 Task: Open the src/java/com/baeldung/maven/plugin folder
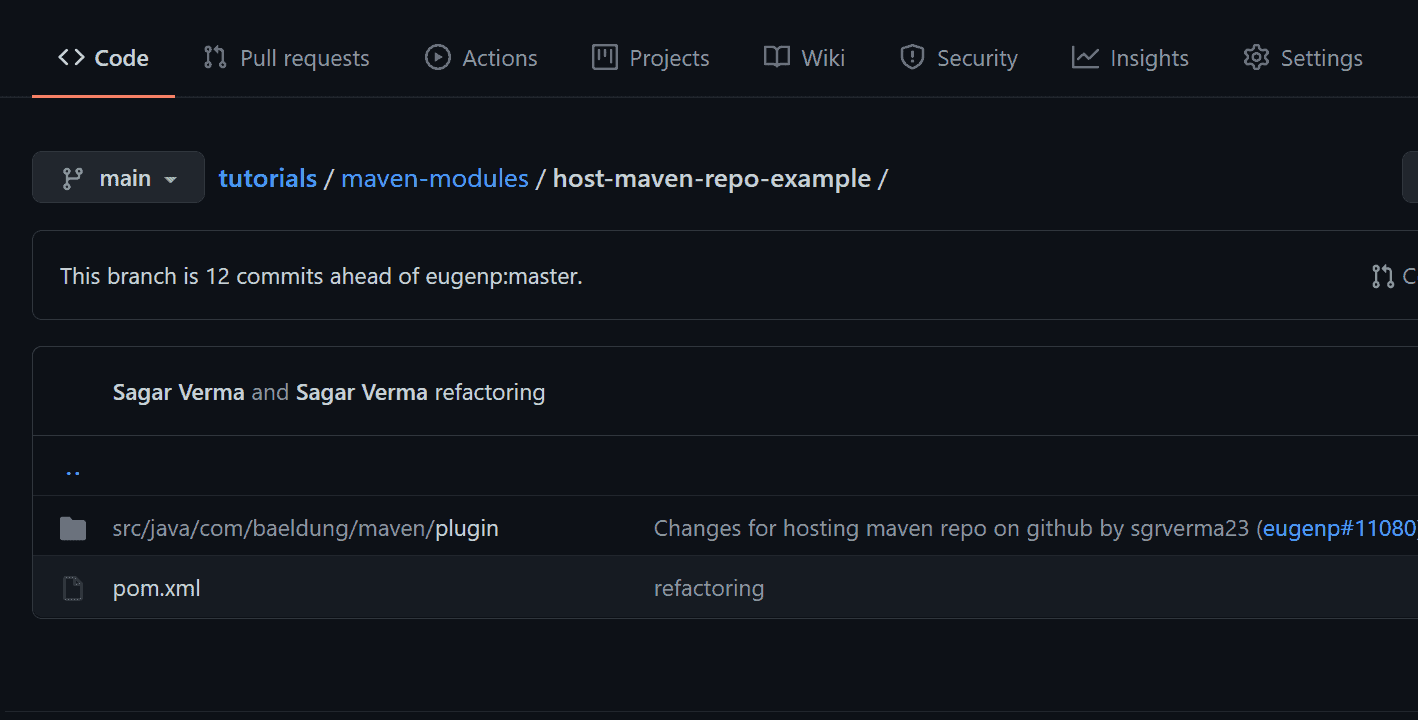coord(306,528)
